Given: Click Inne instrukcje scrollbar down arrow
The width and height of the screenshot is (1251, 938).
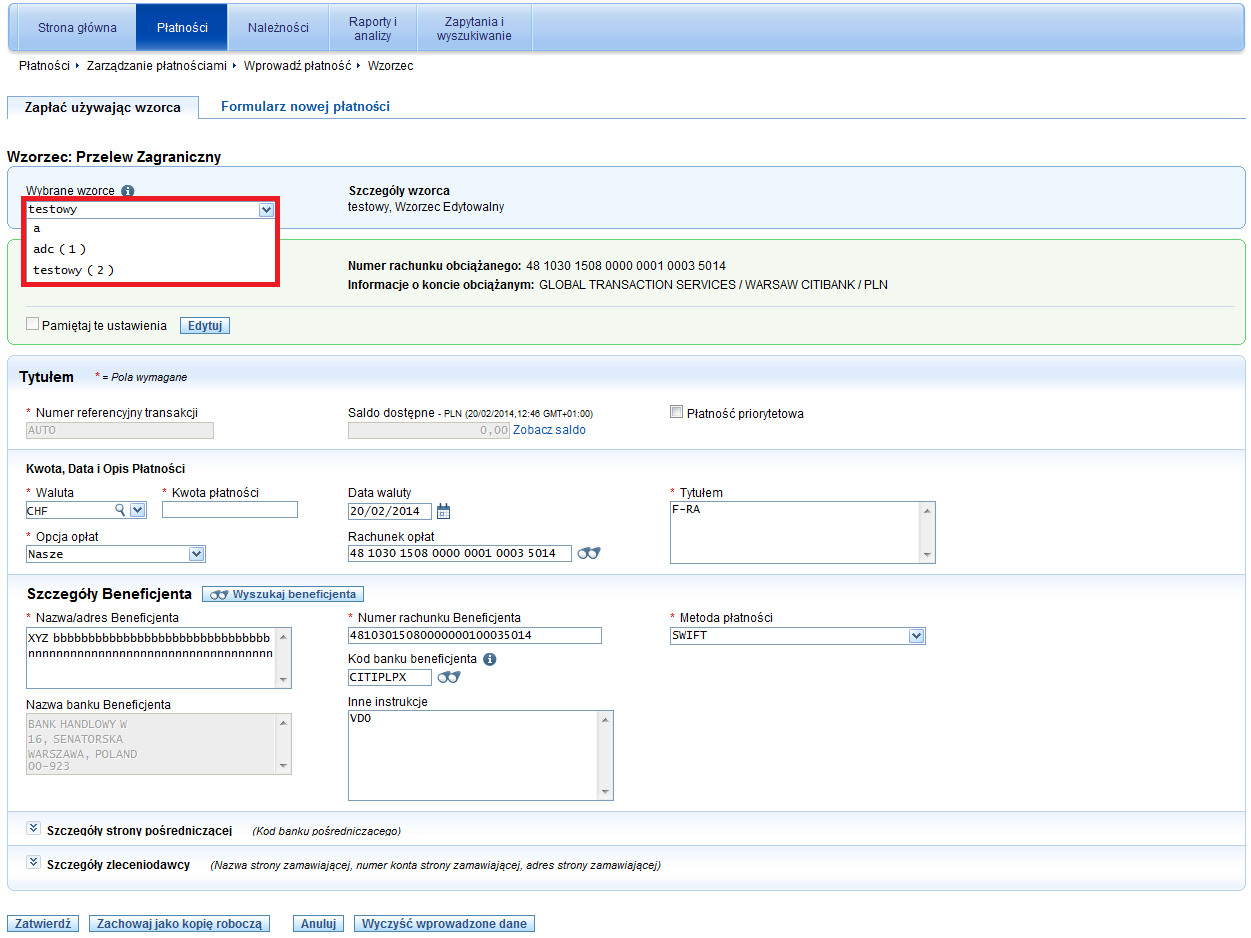Looking at the screenshot, I should click(605, 793).
